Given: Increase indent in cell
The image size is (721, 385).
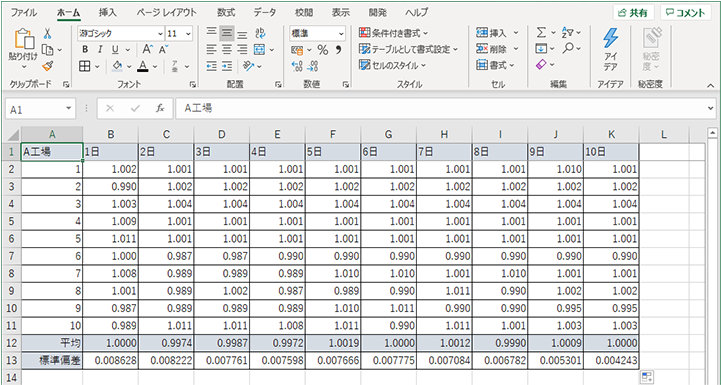Looking at the screenshot, I should pyautogui.click(x=227, y=66).
